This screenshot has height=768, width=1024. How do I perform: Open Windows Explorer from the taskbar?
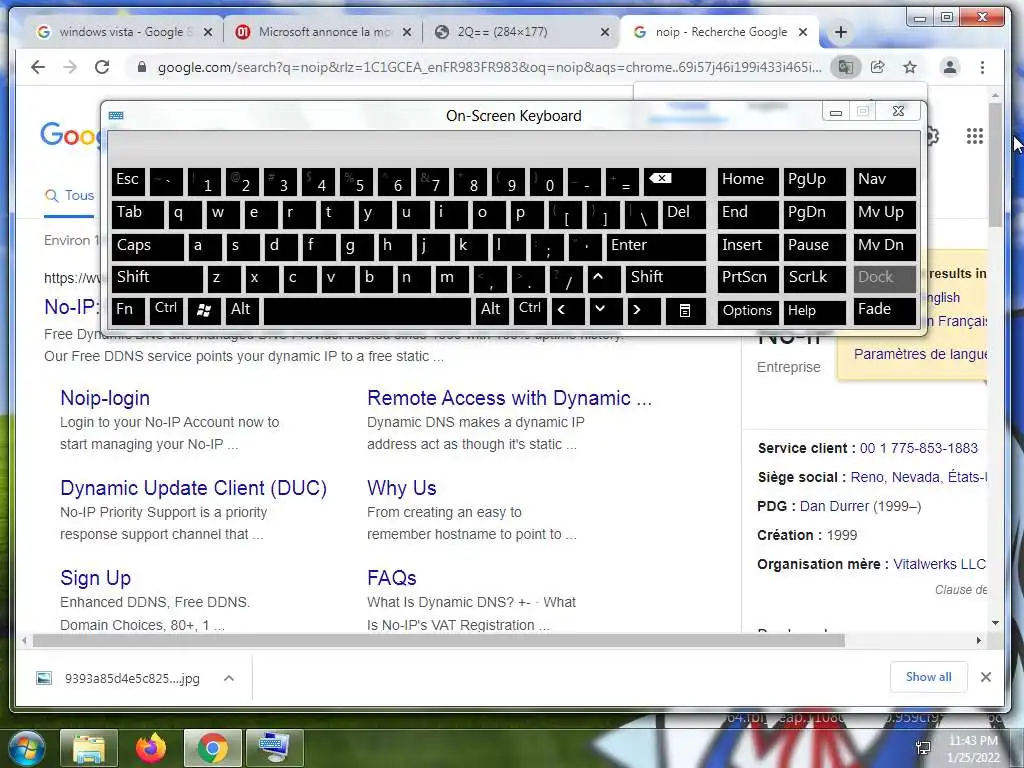89,748
